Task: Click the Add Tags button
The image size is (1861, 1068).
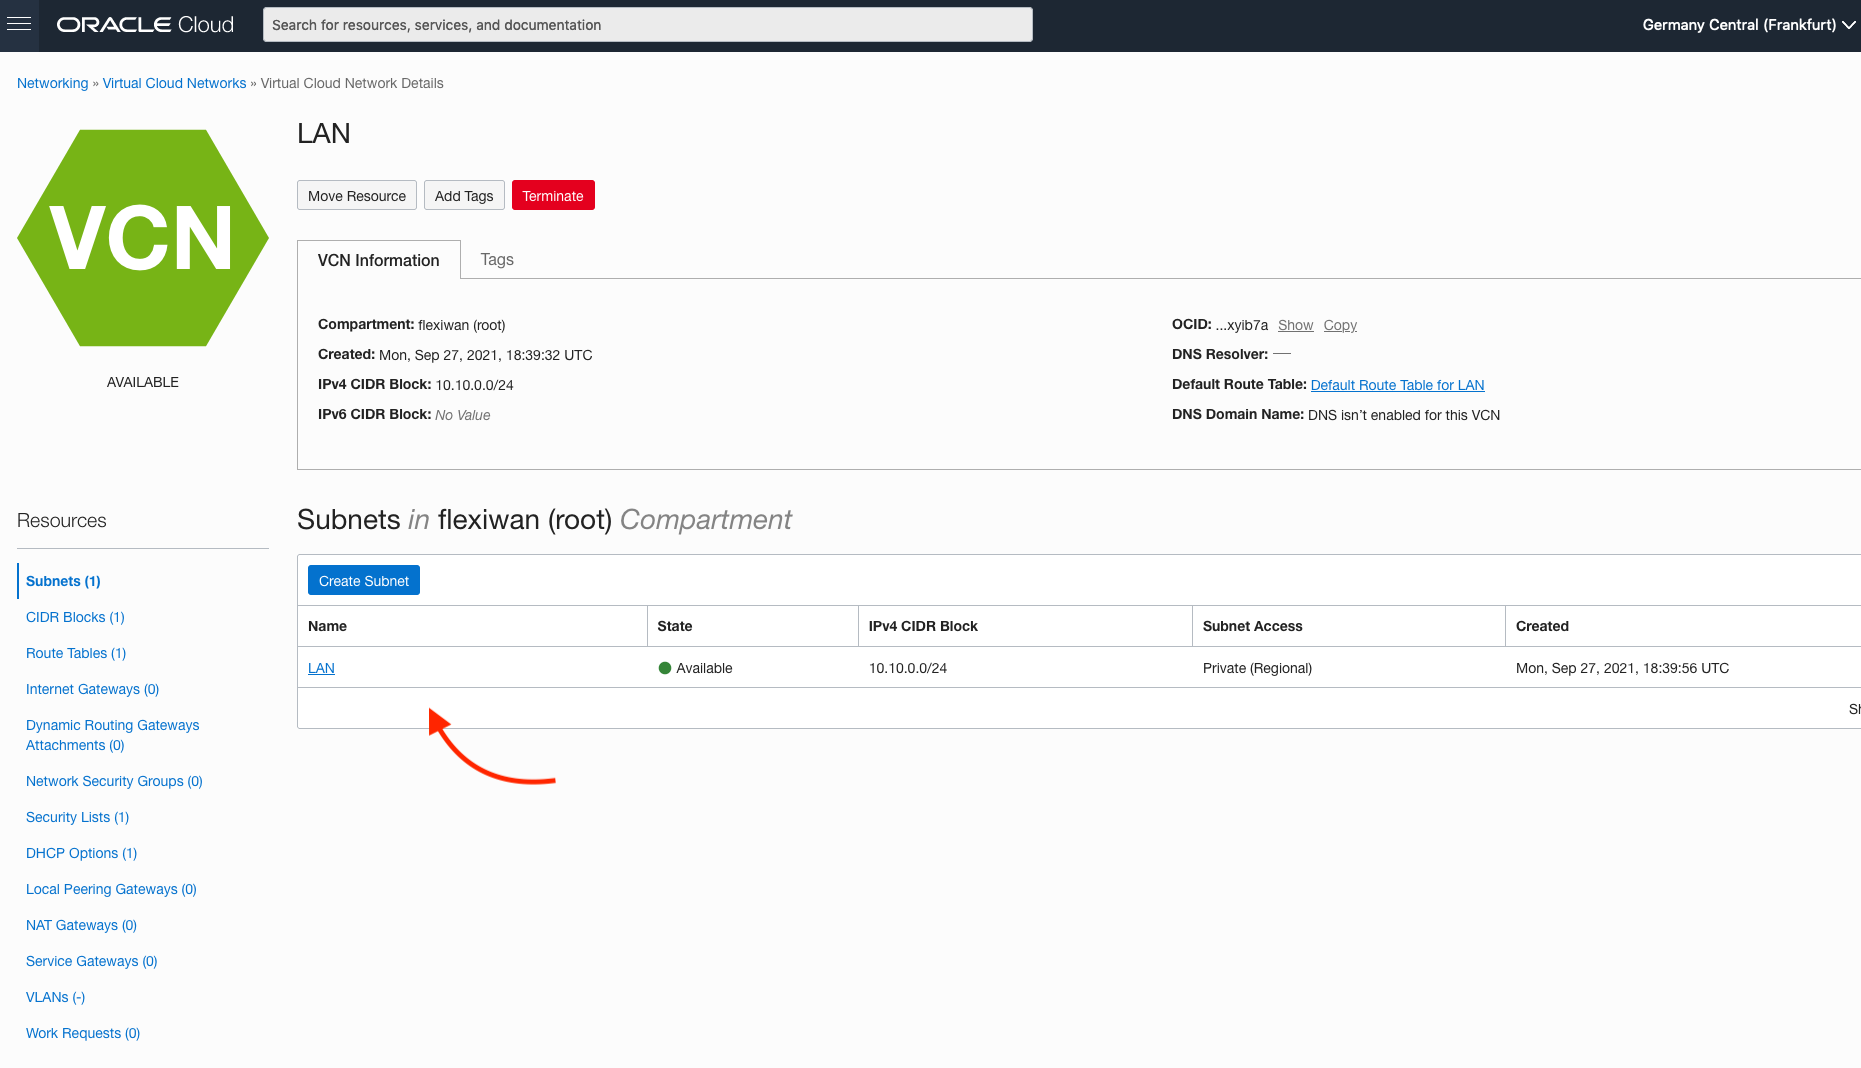Action: point(463,196)
